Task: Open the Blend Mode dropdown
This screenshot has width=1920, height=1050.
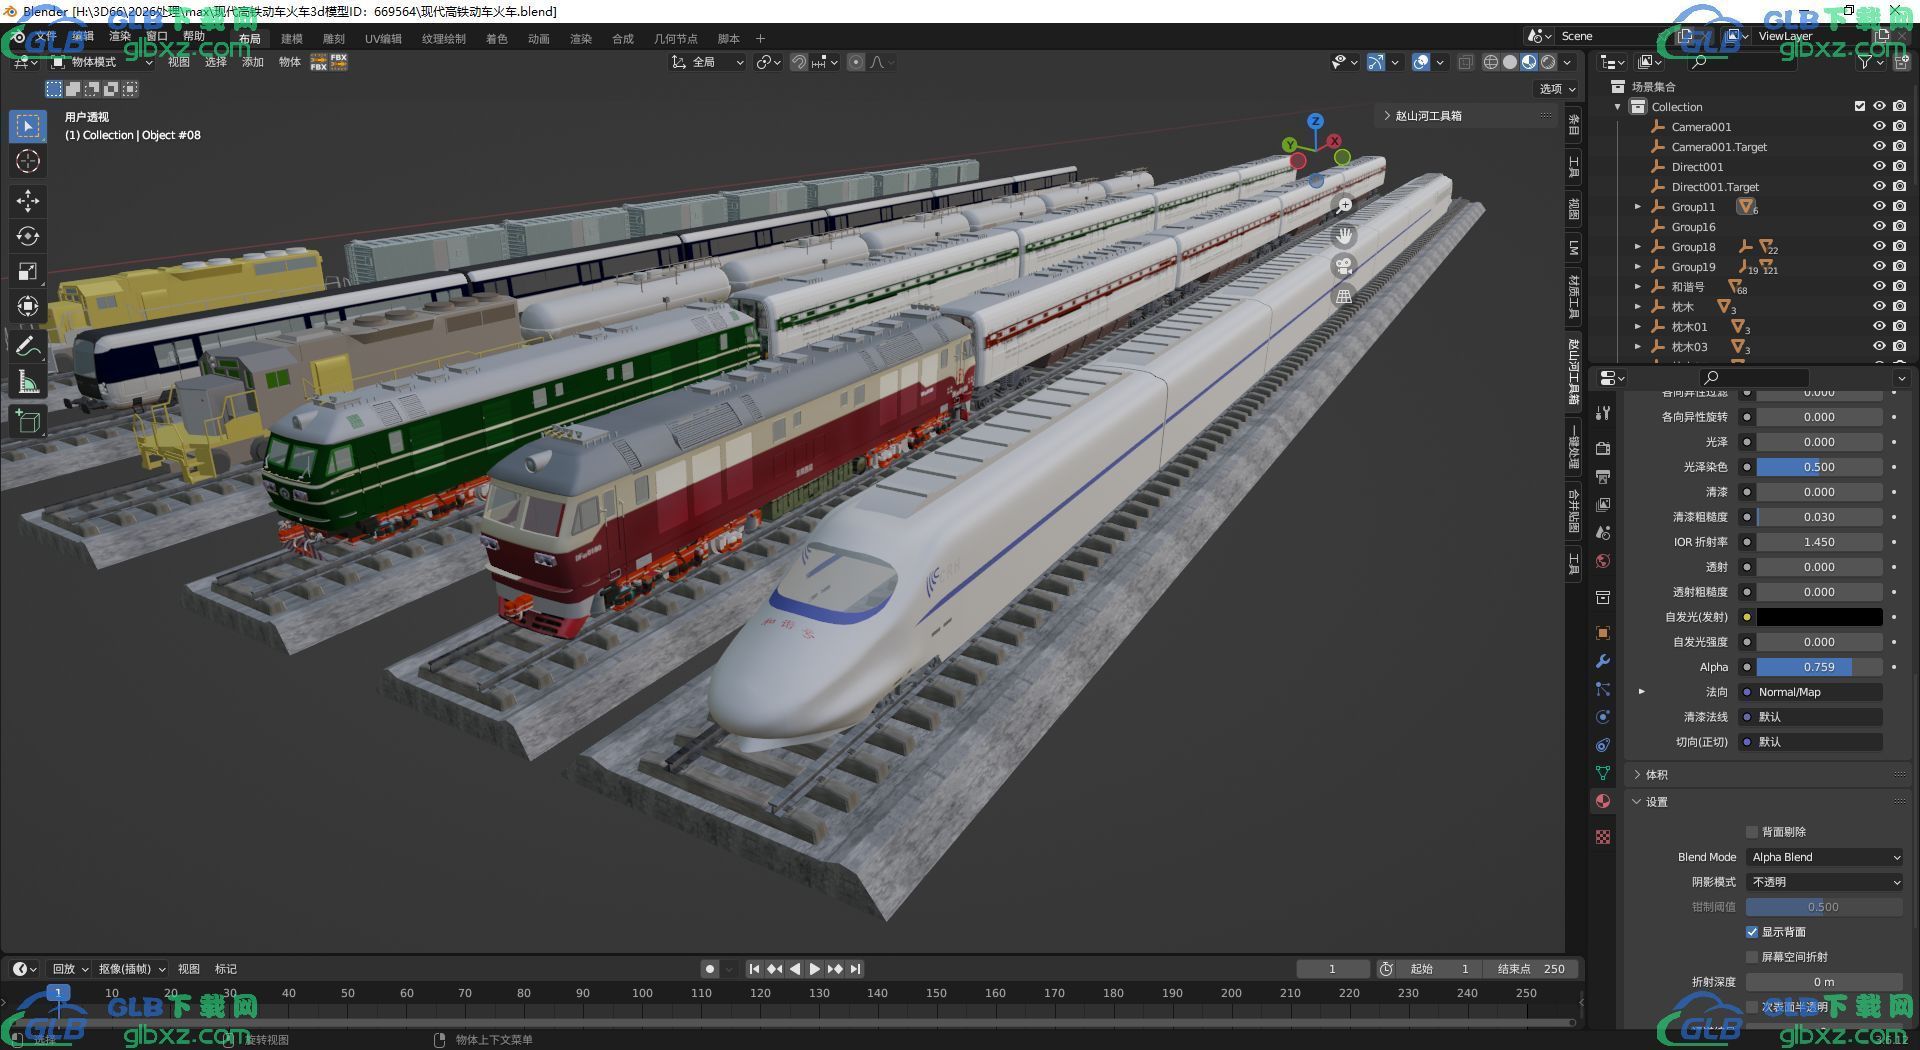Action: click(1825, 857)
